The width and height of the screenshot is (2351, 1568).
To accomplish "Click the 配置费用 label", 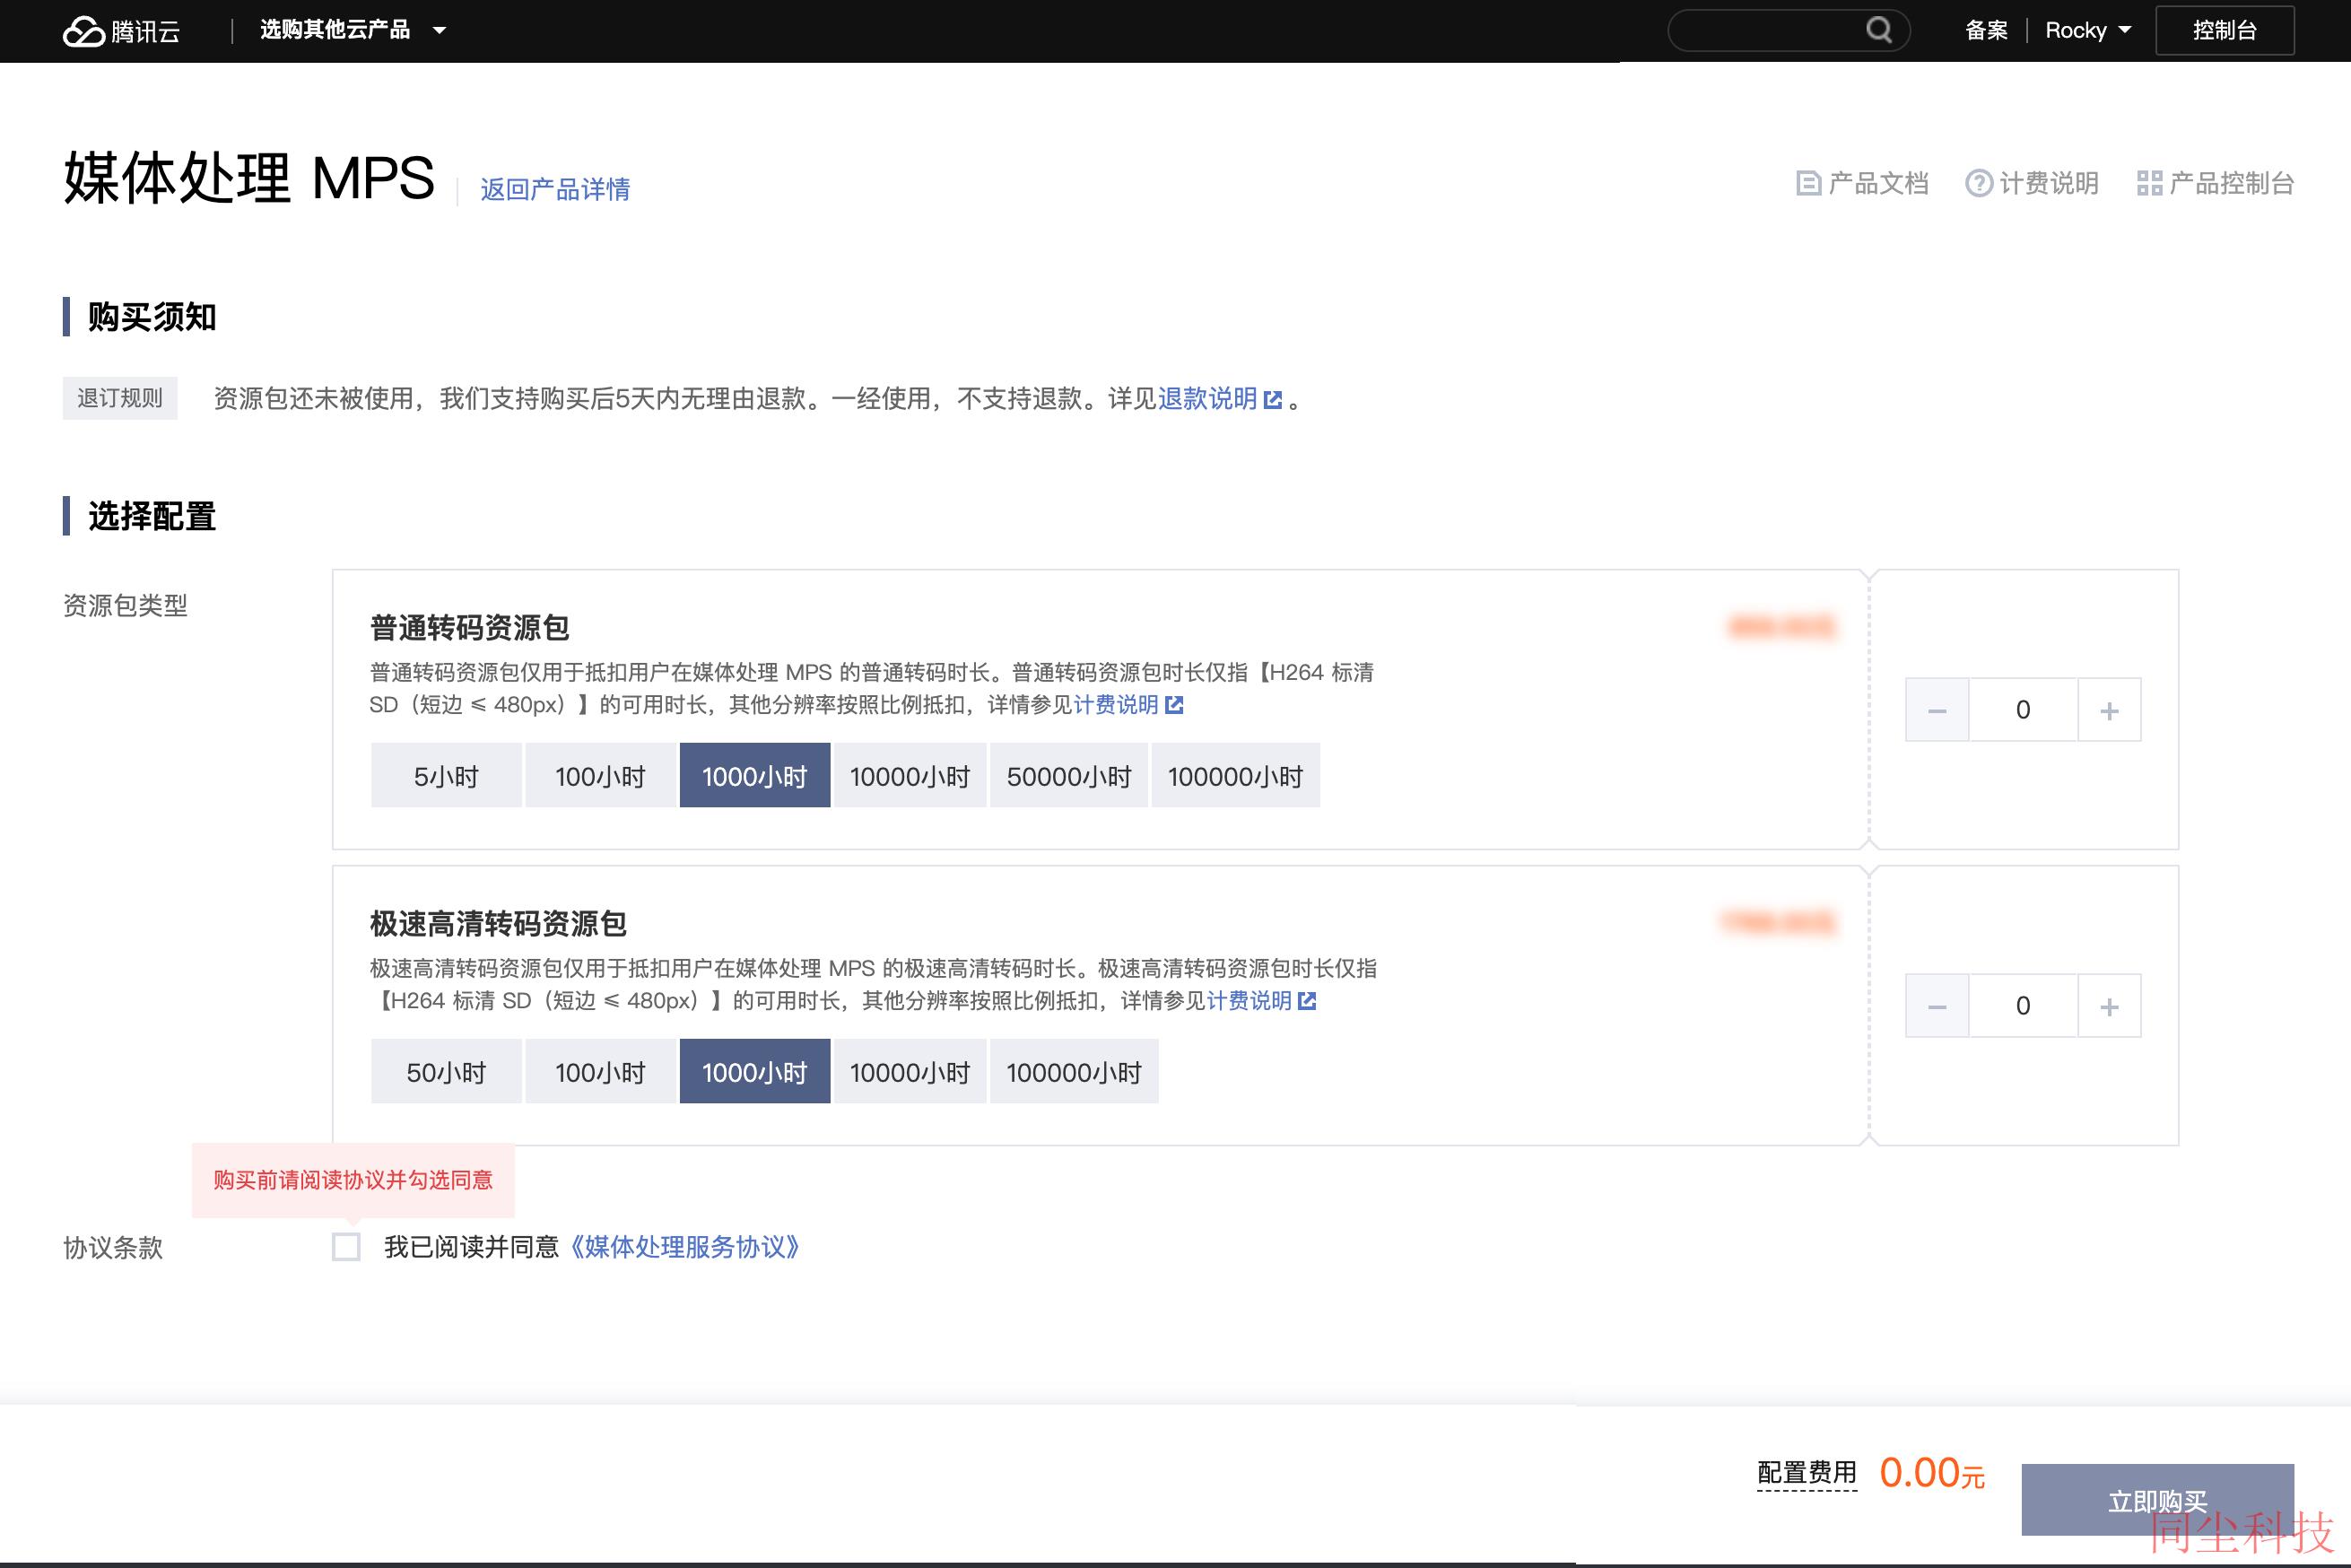I will click(1807, 1473).
